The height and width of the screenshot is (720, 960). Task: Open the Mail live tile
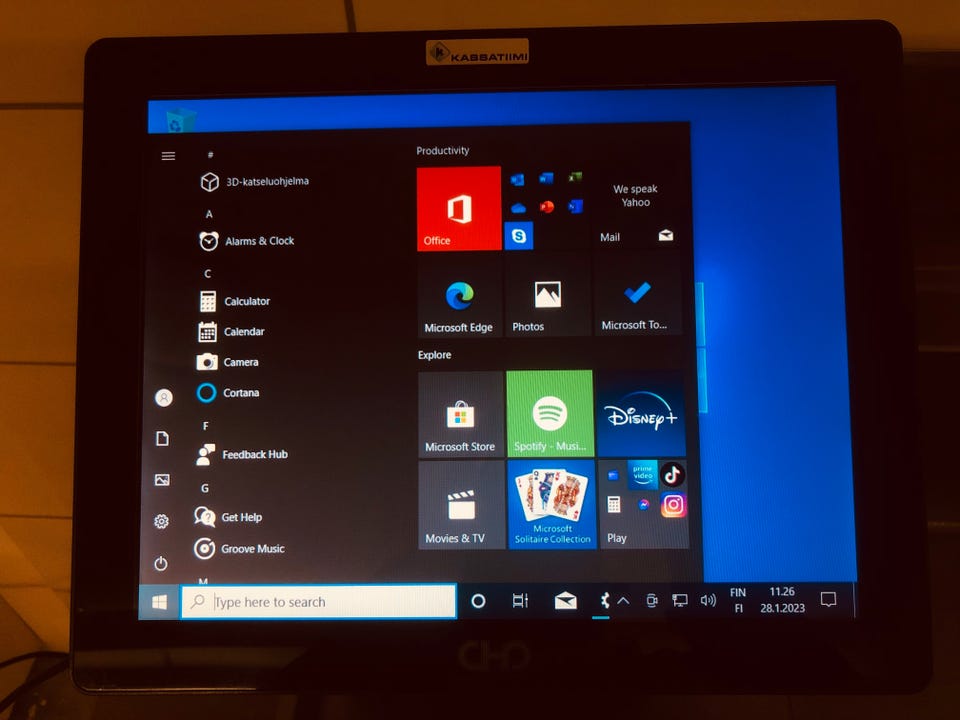coord(636,208)
